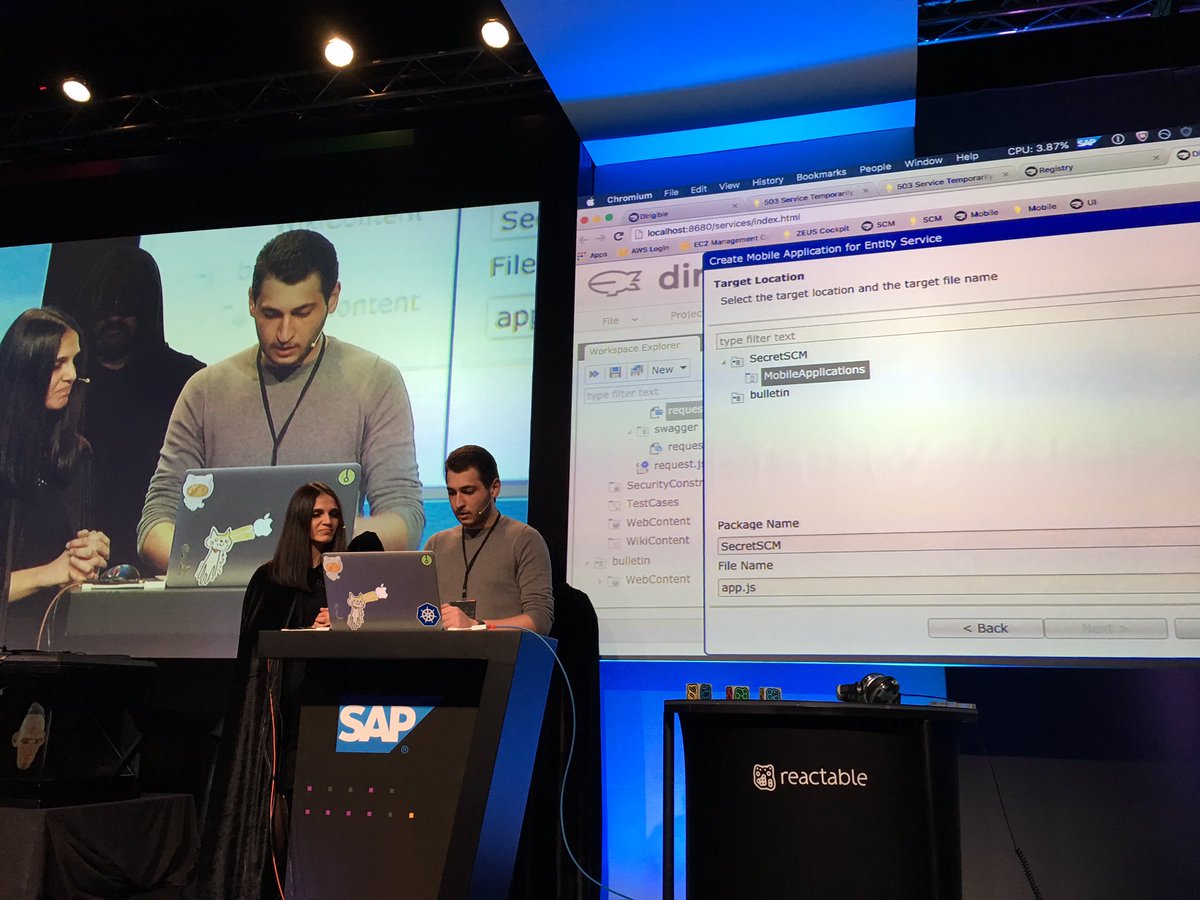The height and width of the screenshot is (900, 1200).
Task: Open the EC2 Management bookmark
Action: point(722,241)
